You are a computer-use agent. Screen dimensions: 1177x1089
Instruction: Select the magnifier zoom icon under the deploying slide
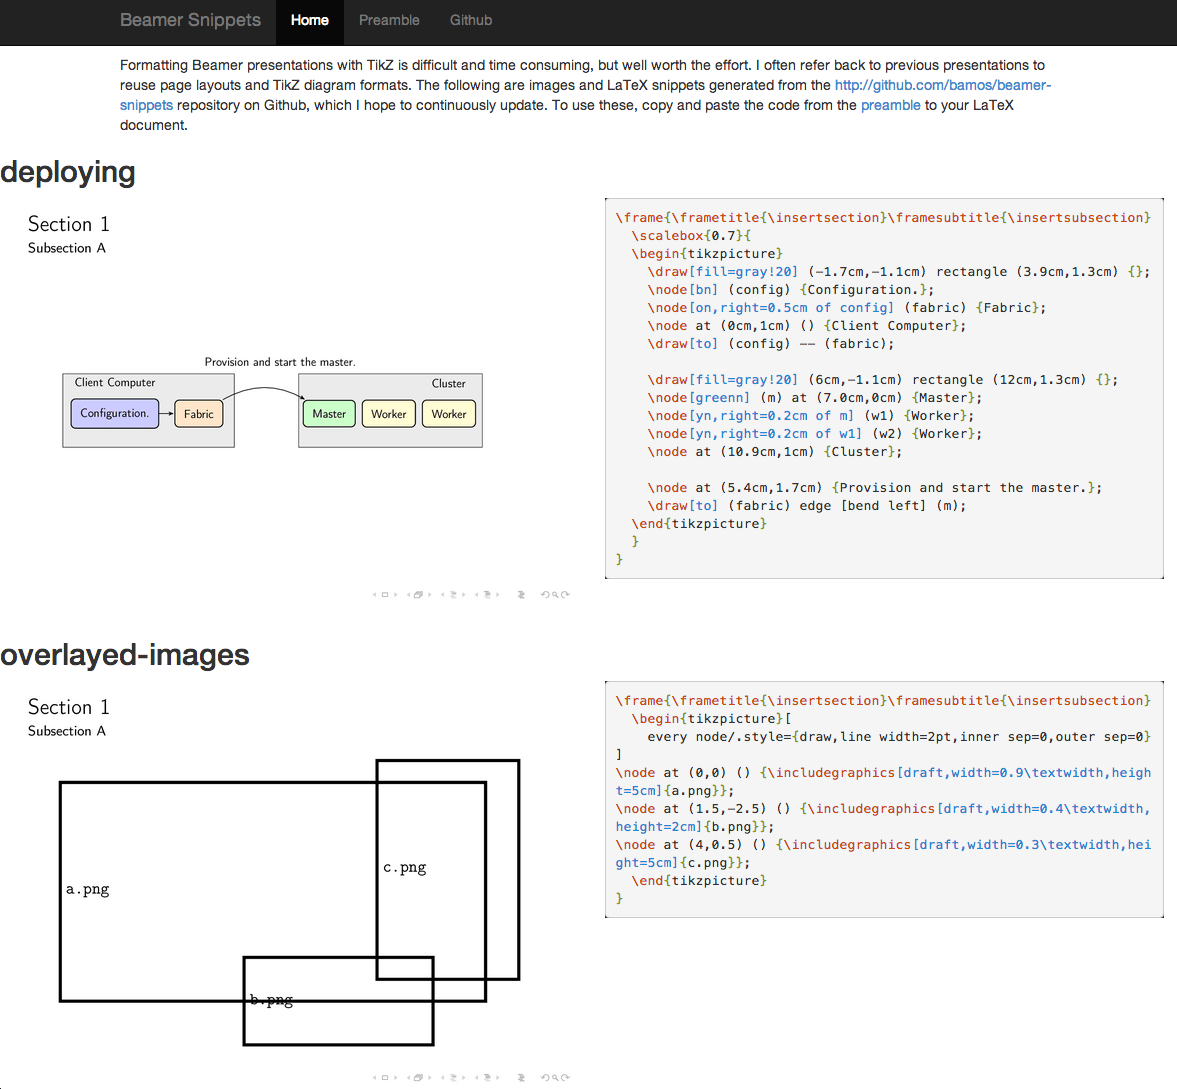point(555,594)
